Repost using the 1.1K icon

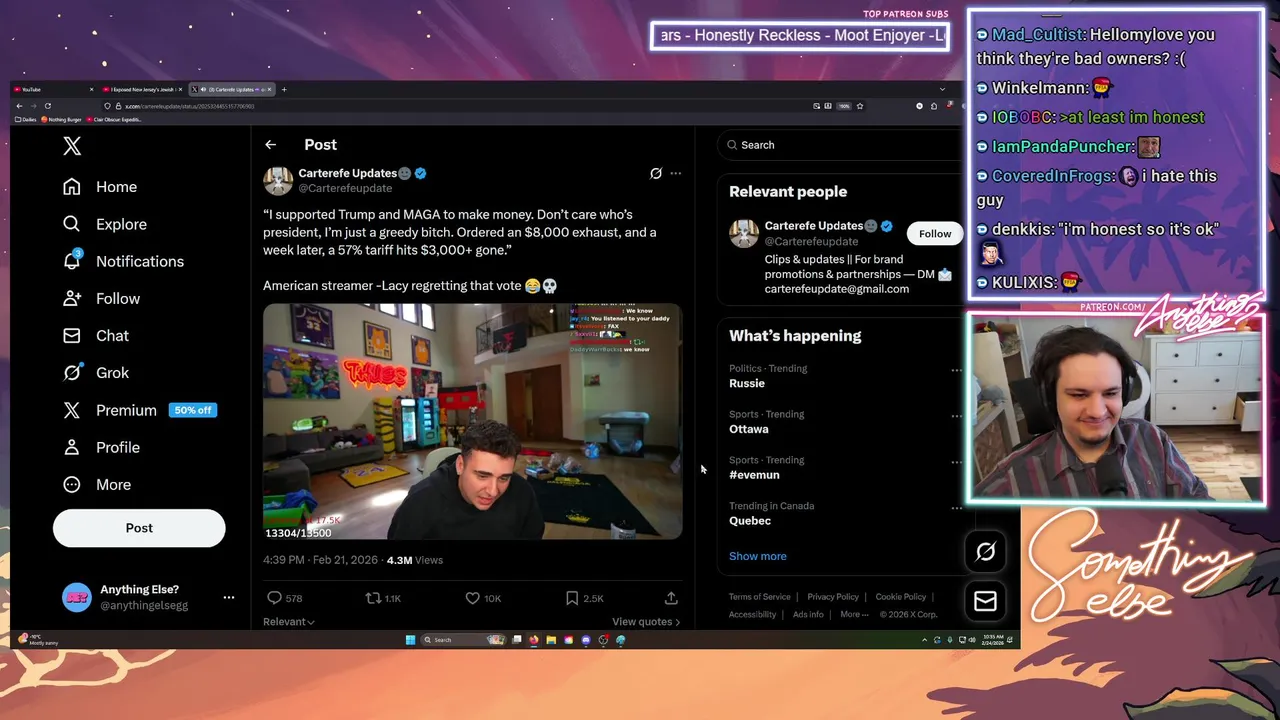[x=373, y=598]
